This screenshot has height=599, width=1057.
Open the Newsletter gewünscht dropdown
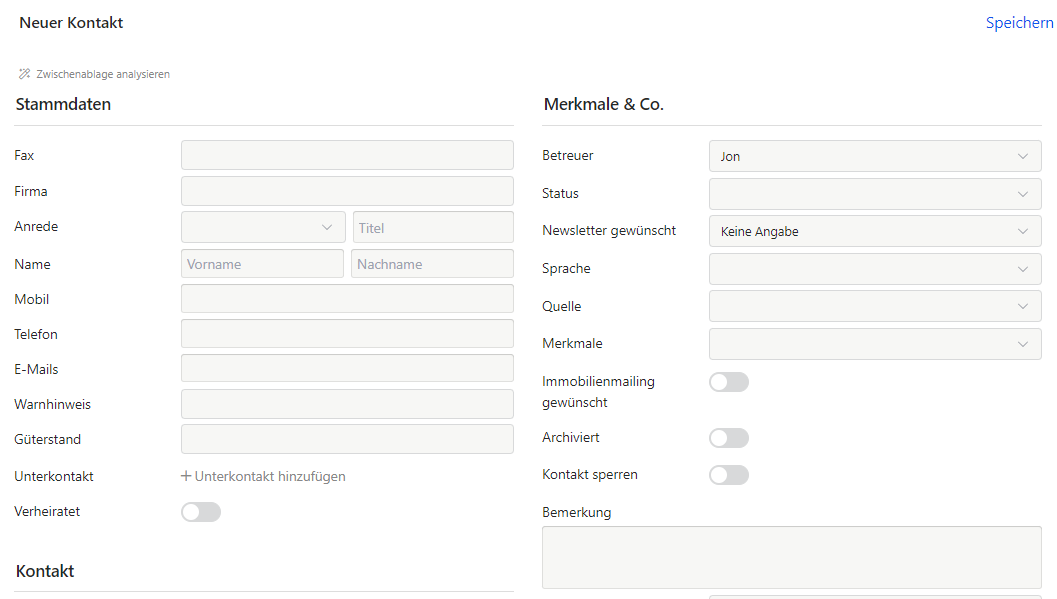pyautogui.click(x=875, y=231)
